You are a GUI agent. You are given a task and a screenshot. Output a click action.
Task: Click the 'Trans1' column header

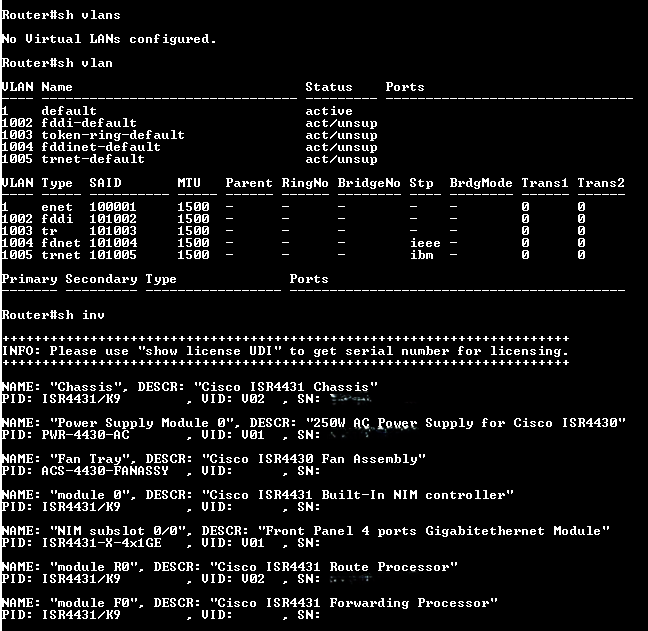[545, 183]
